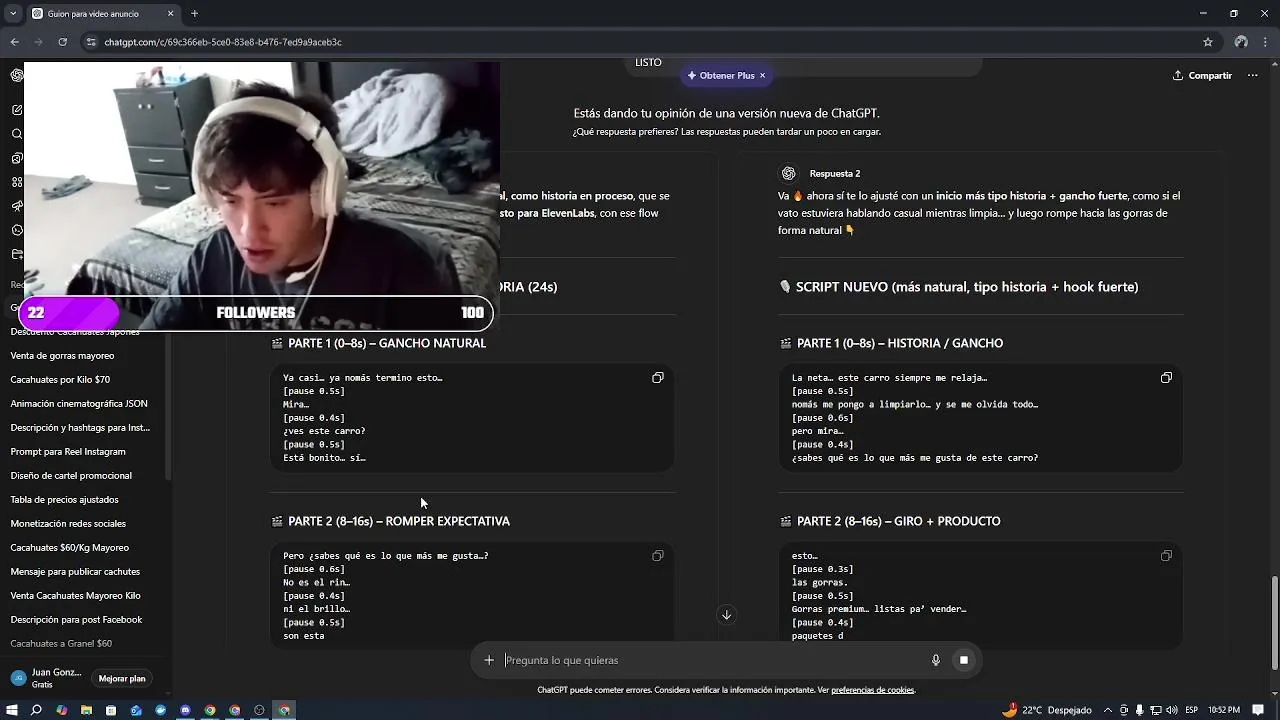1280x720 pixels.
Task: Open the site information icon in address bar
Action: click(x=91, y=42)
